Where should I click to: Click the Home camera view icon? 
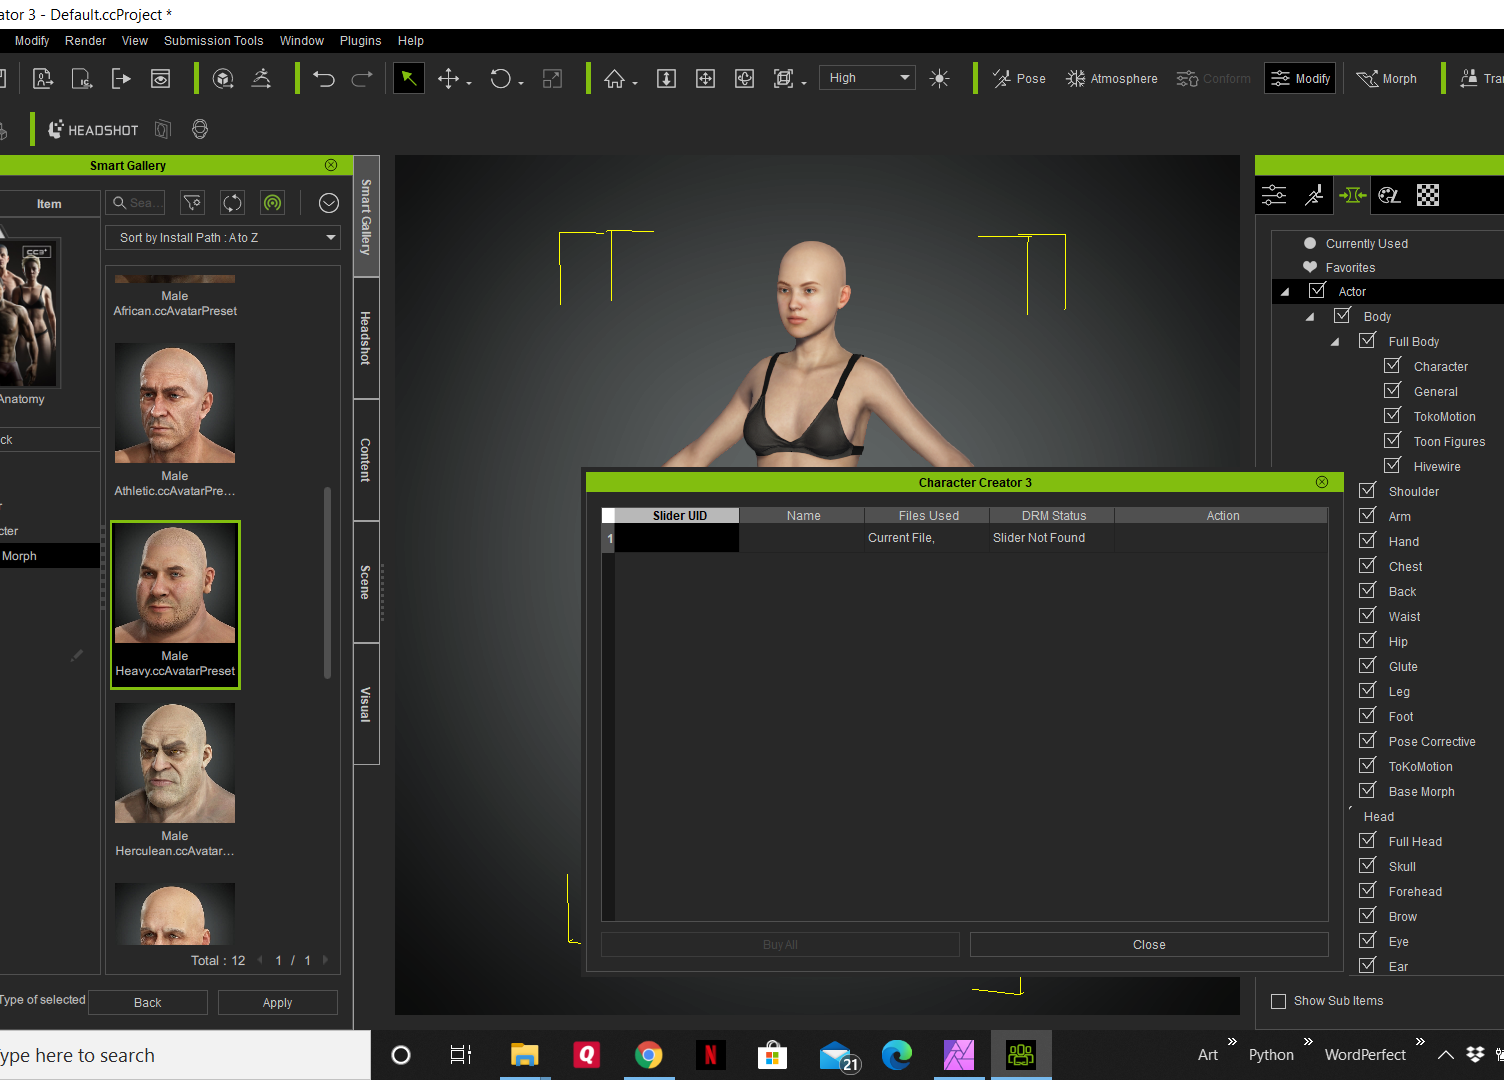click(614, 78)
